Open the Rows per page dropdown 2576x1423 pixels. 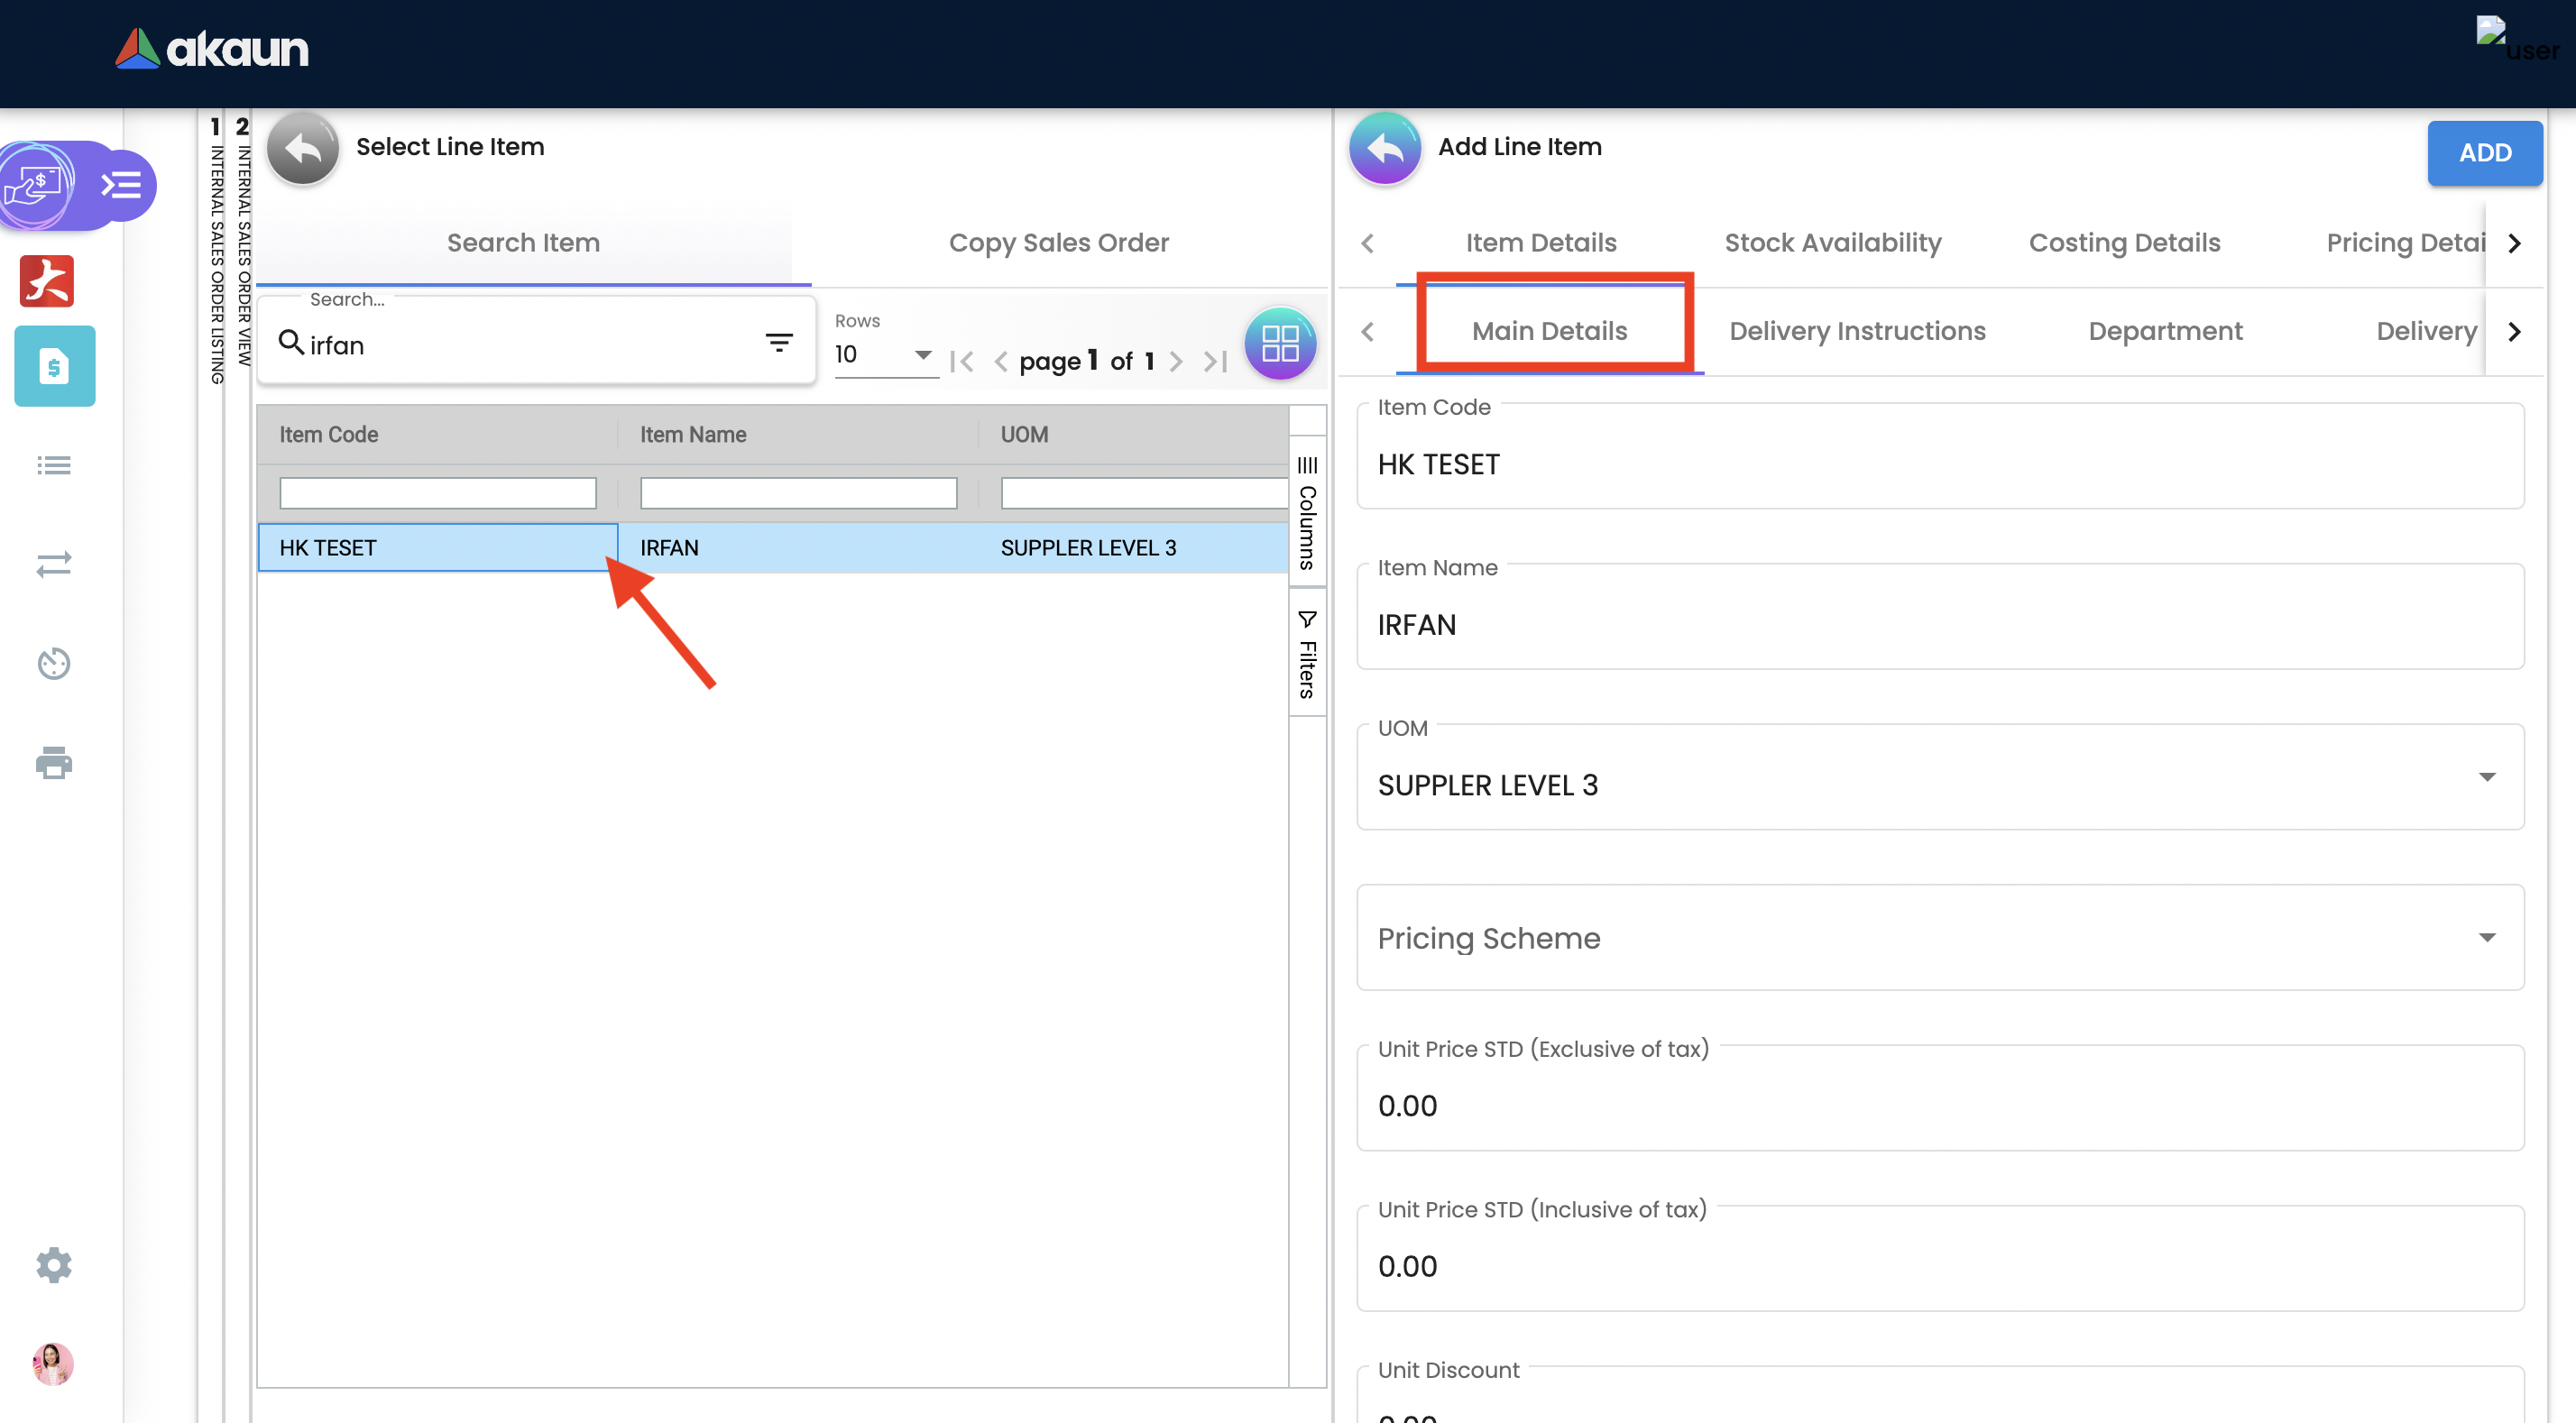[x=885, y=354]
